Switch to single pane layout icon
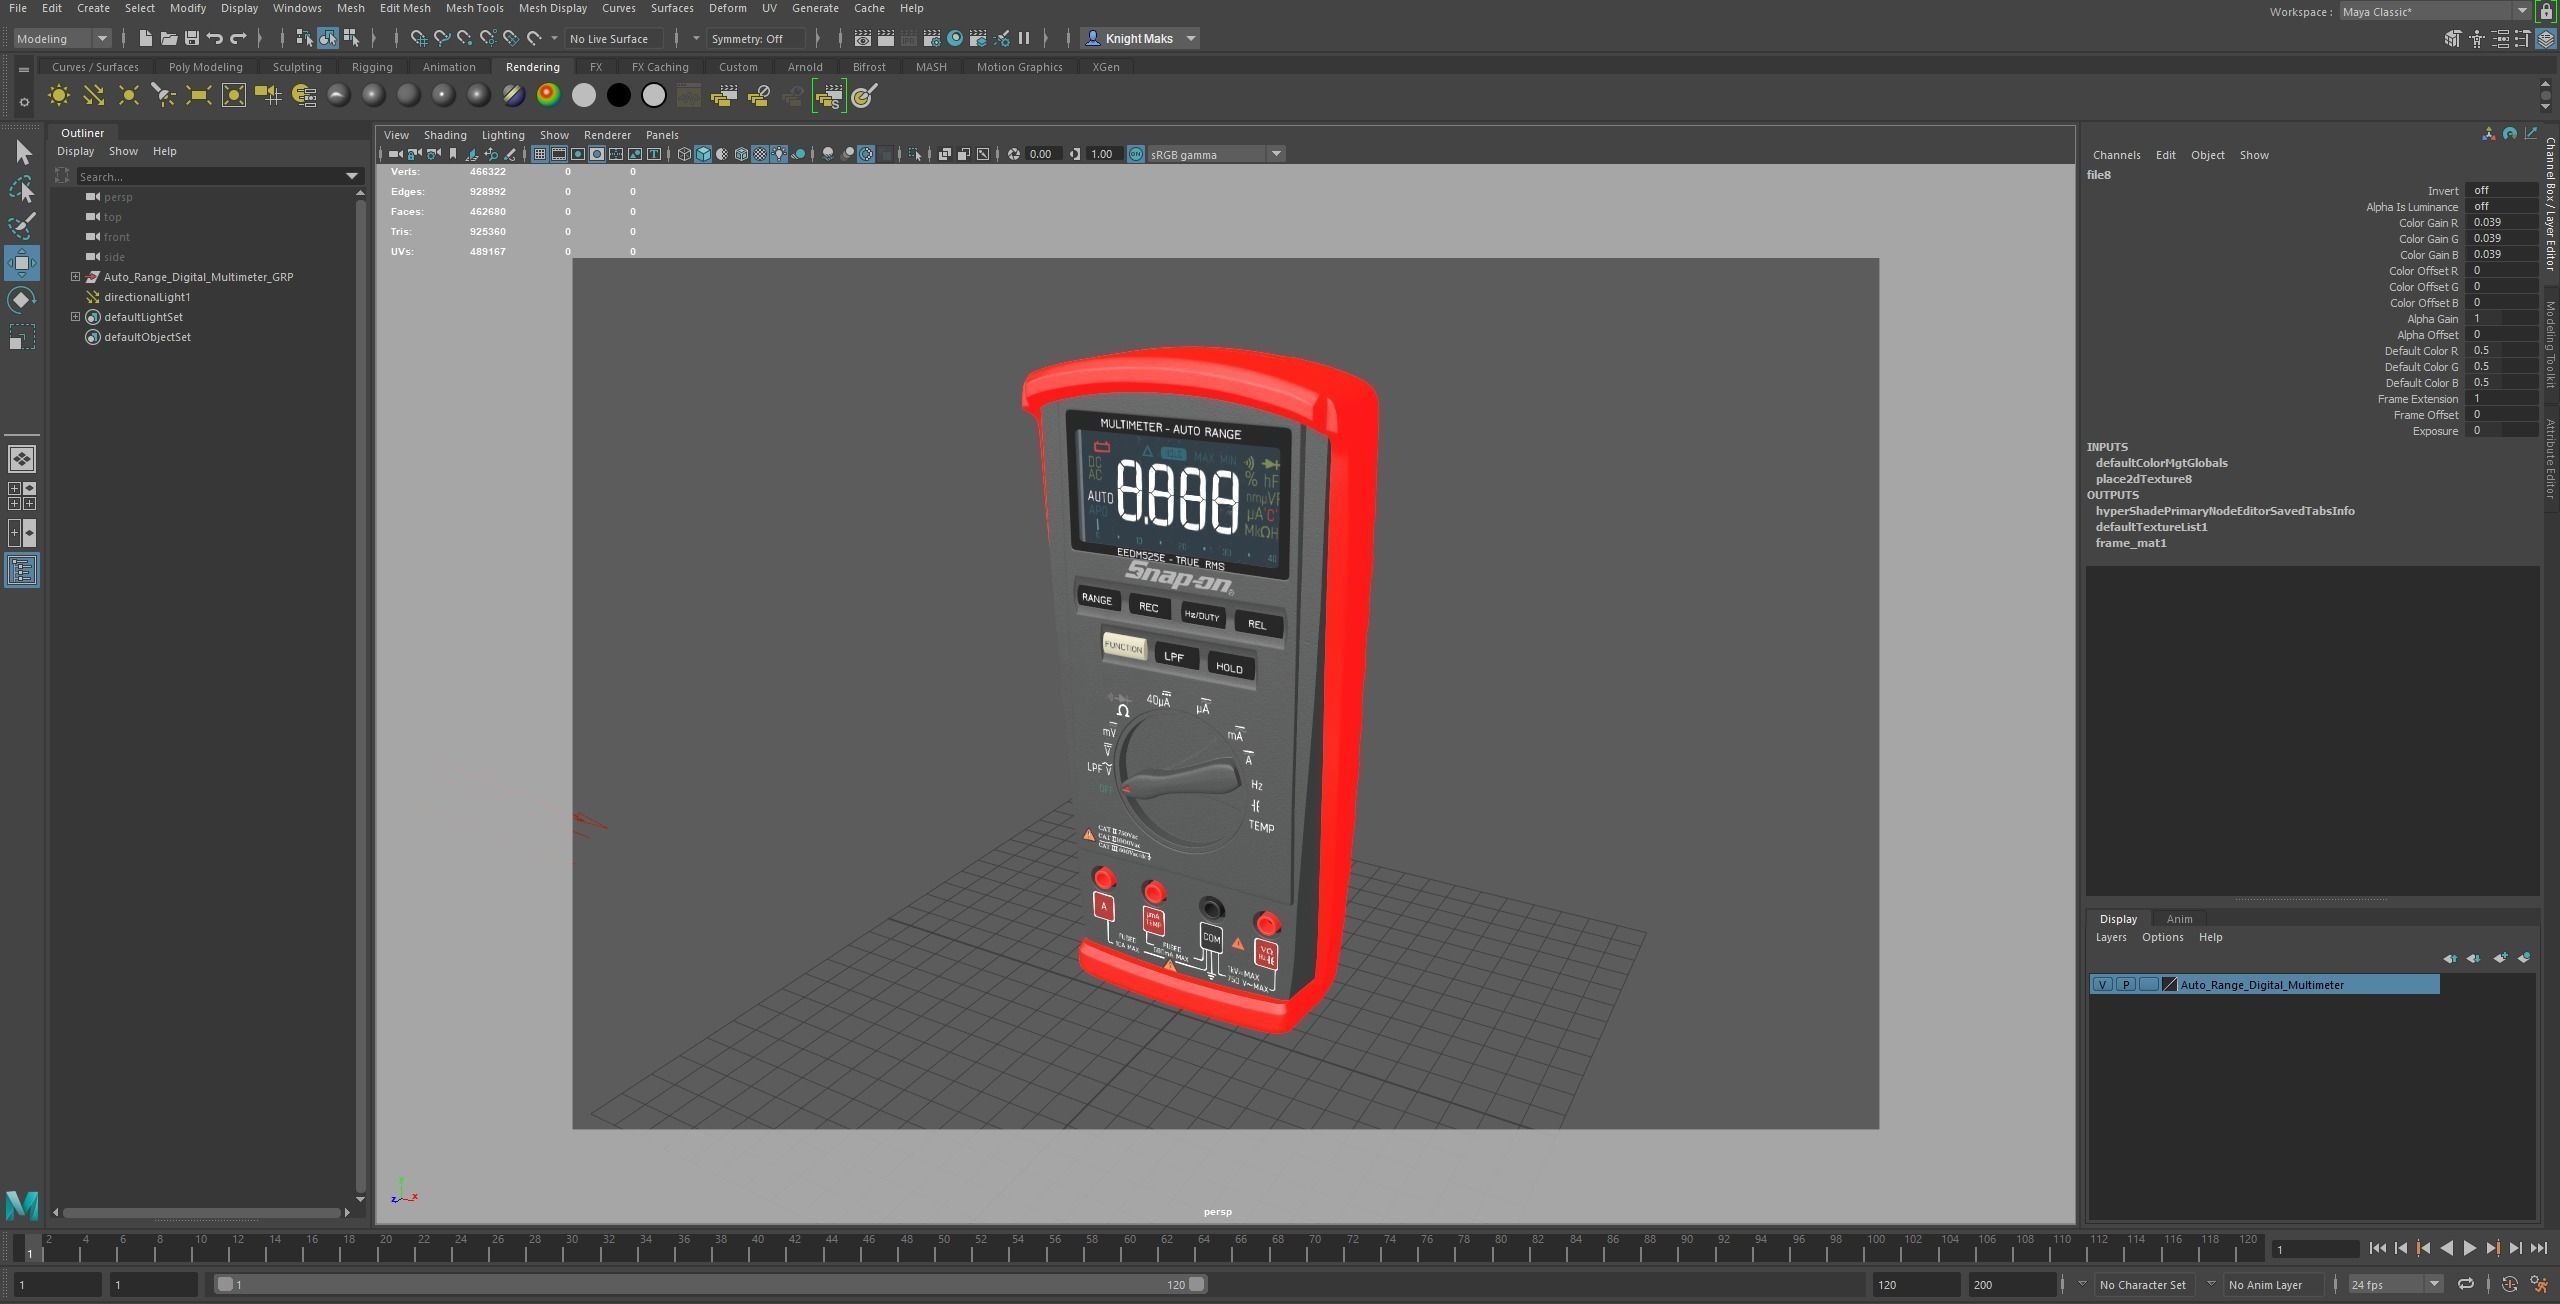This screenshot has height=1304, width=2560. coord(22,459)
